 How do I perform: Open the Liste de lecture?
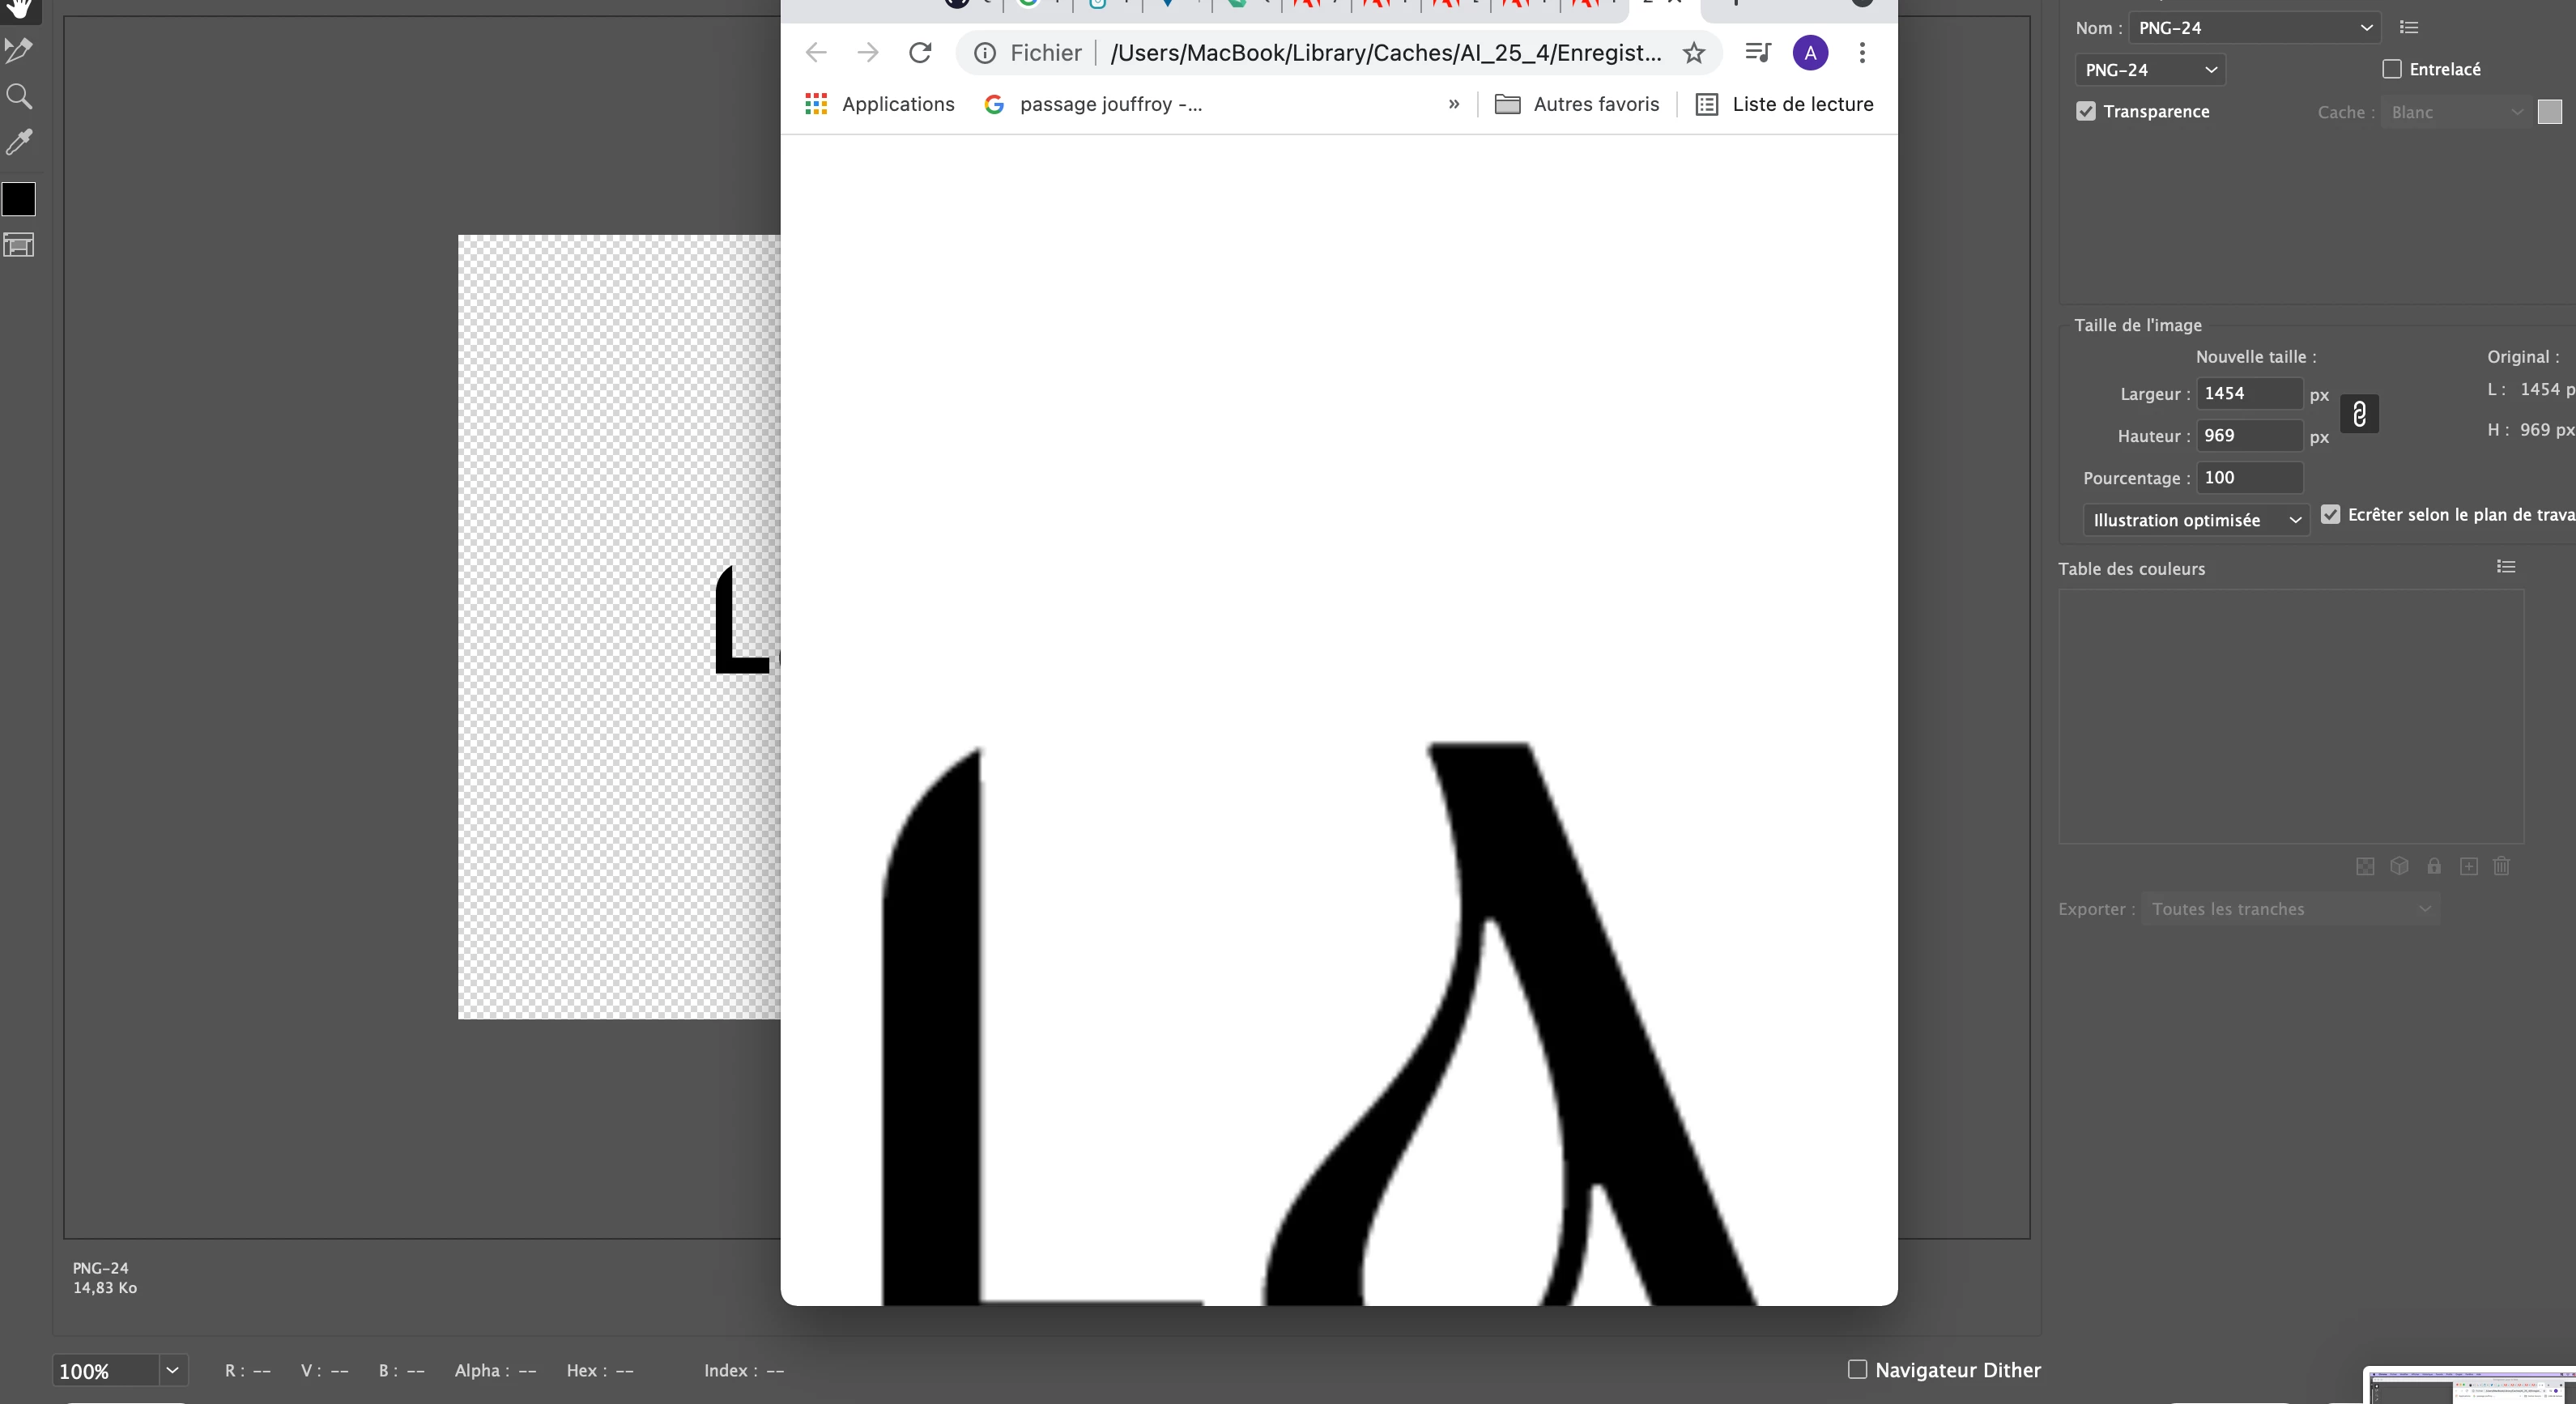pyautogui.click(x=1784, y=104)
